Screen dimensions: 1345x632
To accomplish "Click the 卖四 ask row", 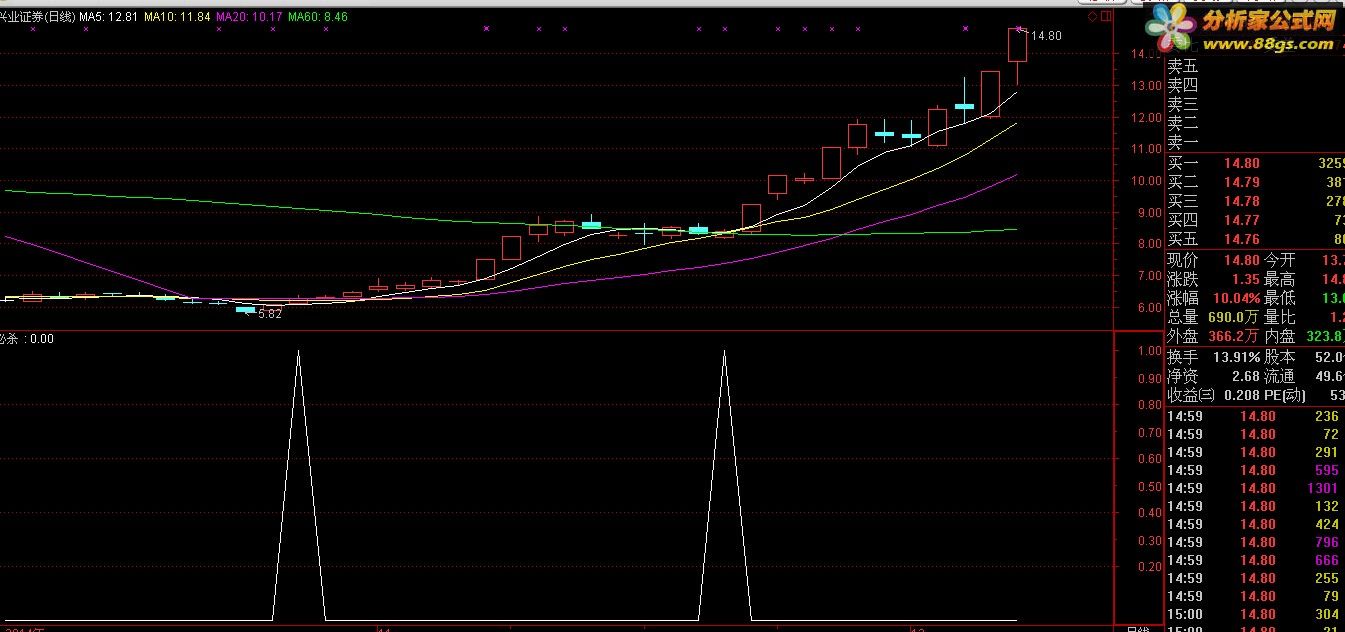I will pos(1256,85).
